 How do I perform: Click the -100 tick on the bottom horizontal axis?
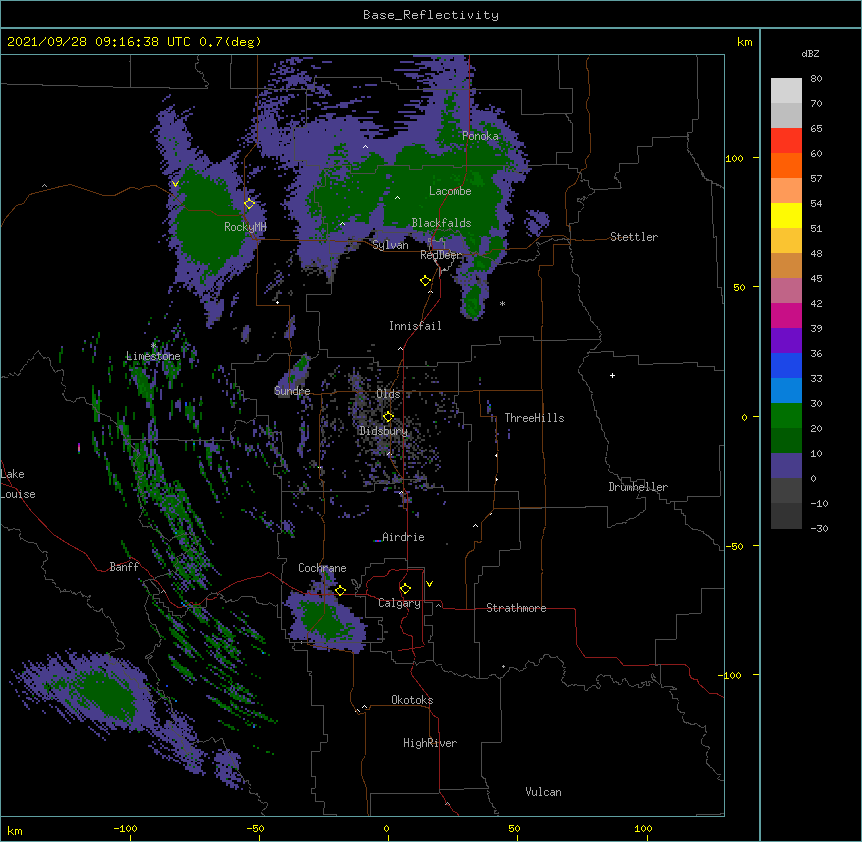(125, 828)
